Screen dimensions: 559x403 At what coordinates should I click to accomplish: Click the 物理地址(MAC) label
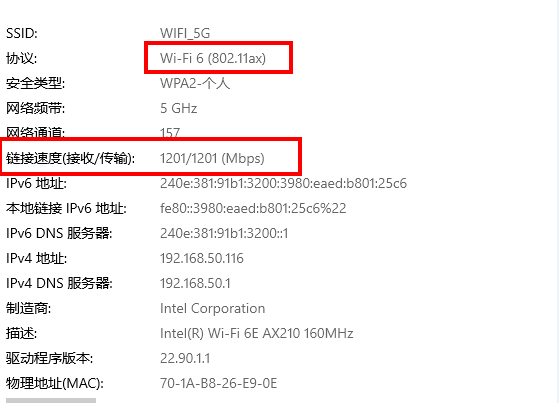point(55,383)
